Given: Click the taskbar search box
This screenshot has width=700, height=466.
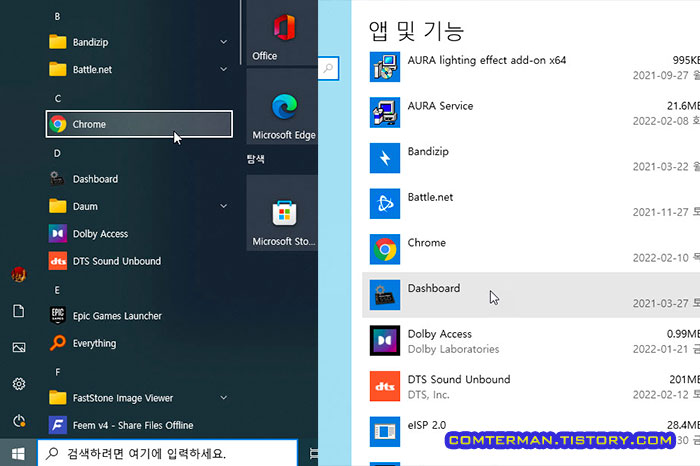Looking at the screenshot, I should tap(167, 454).
